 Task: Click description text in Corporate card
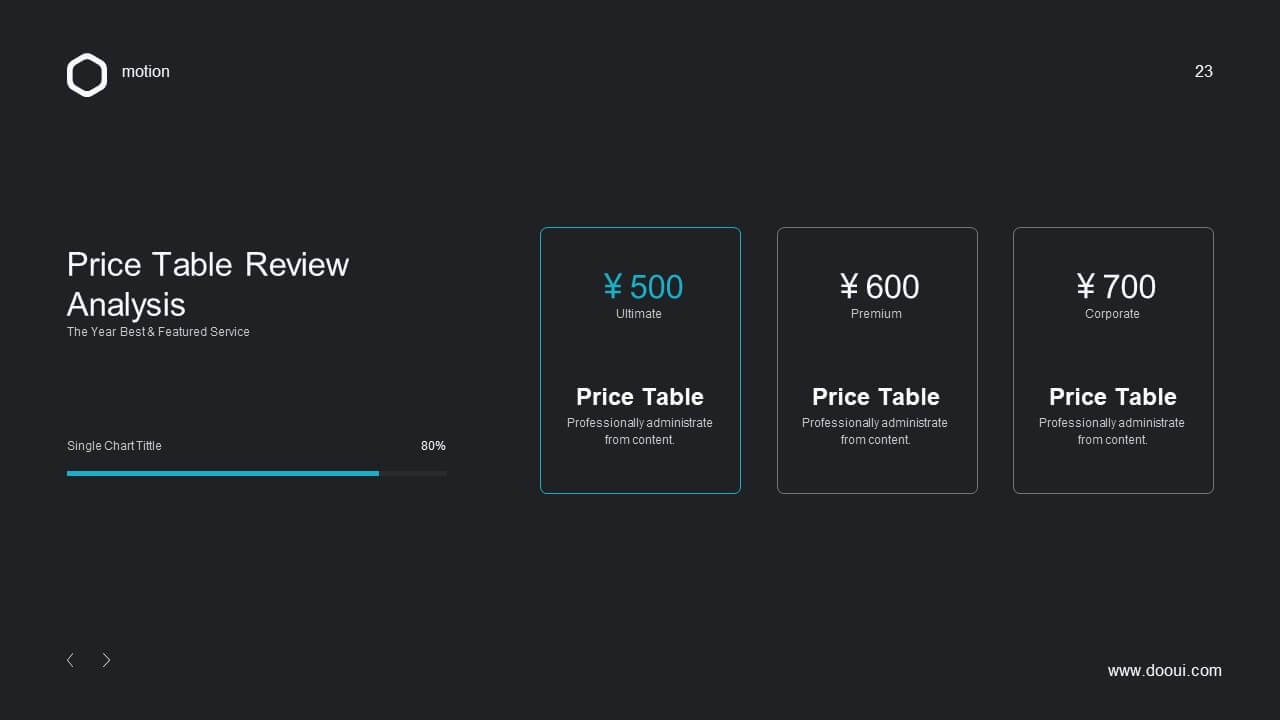pos(1112,431)
